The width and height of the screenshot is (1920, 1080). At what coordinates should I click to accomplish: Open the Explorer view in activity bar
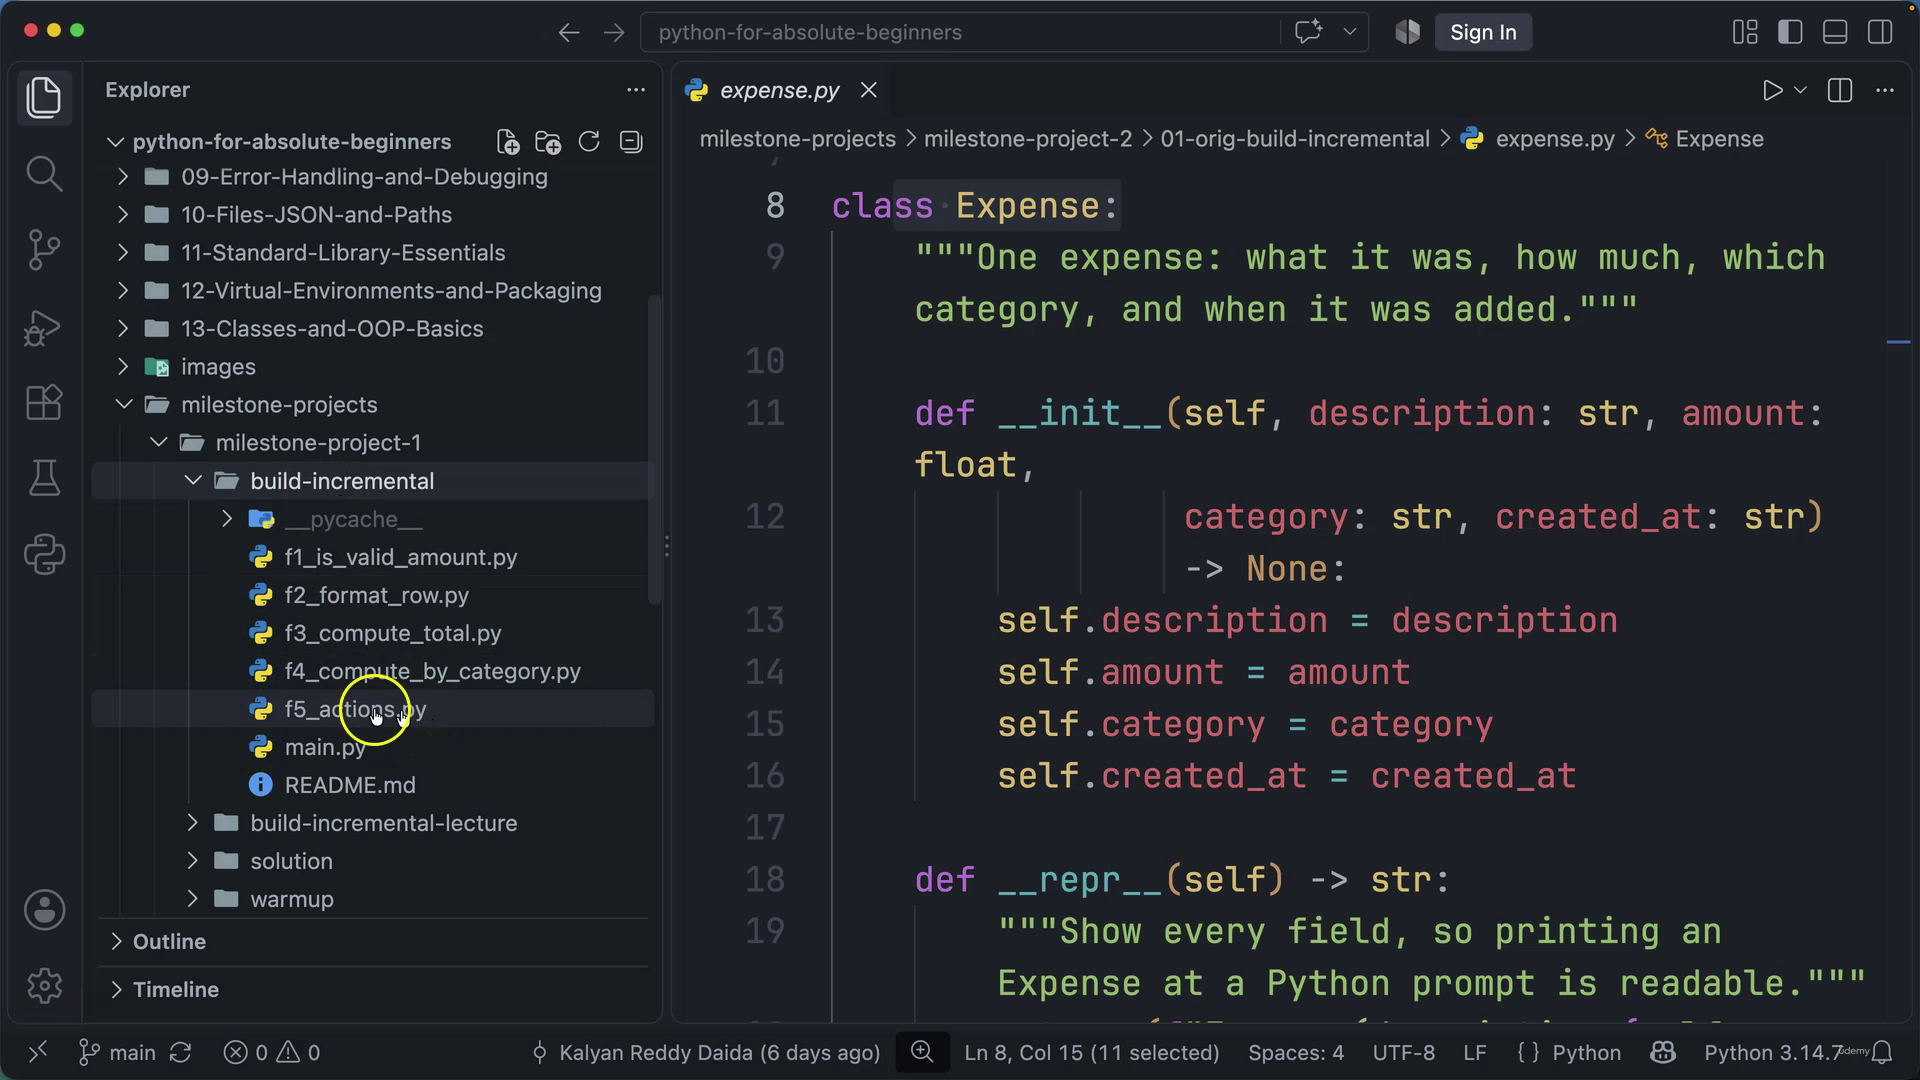[x=44, y=97]
